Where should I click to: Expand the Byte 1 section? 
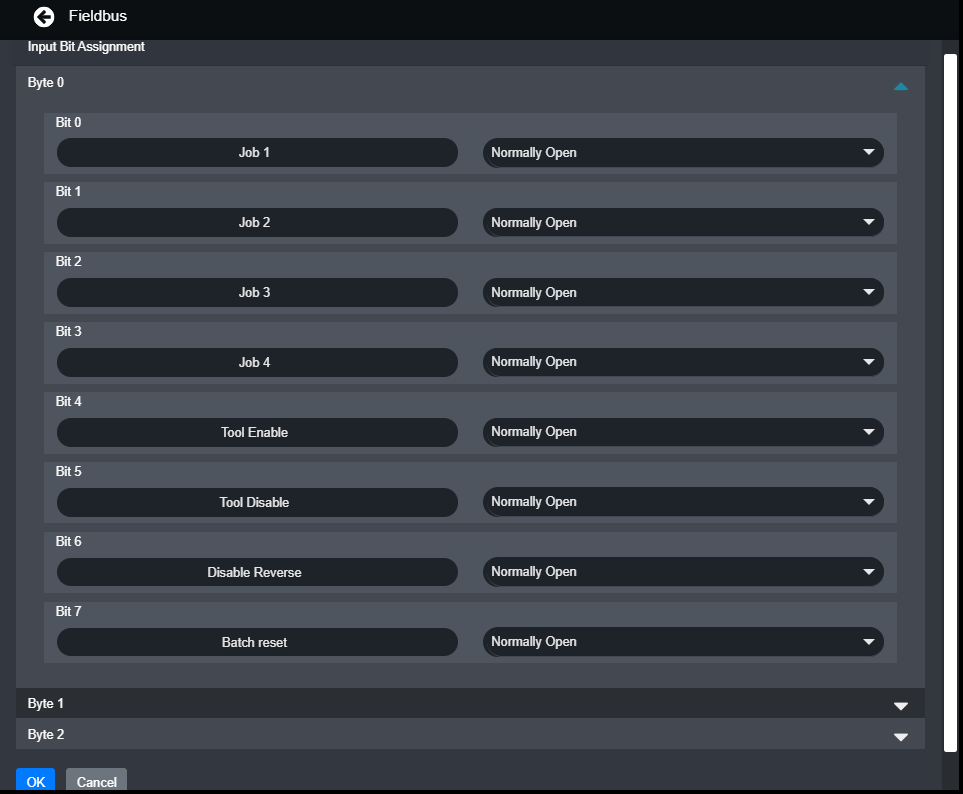pos(900,706)
